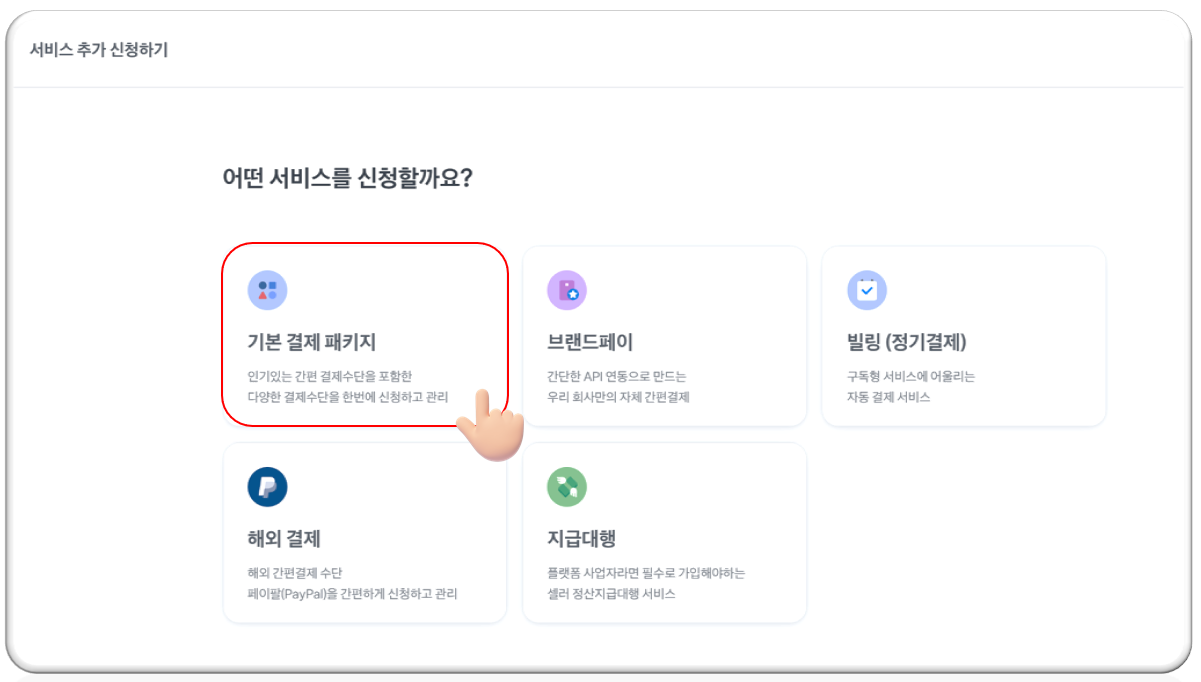1201x682 pixels.
Task: Click the 셀러 정산지급대행 서비스 description line
Action: tap(611, 594)
